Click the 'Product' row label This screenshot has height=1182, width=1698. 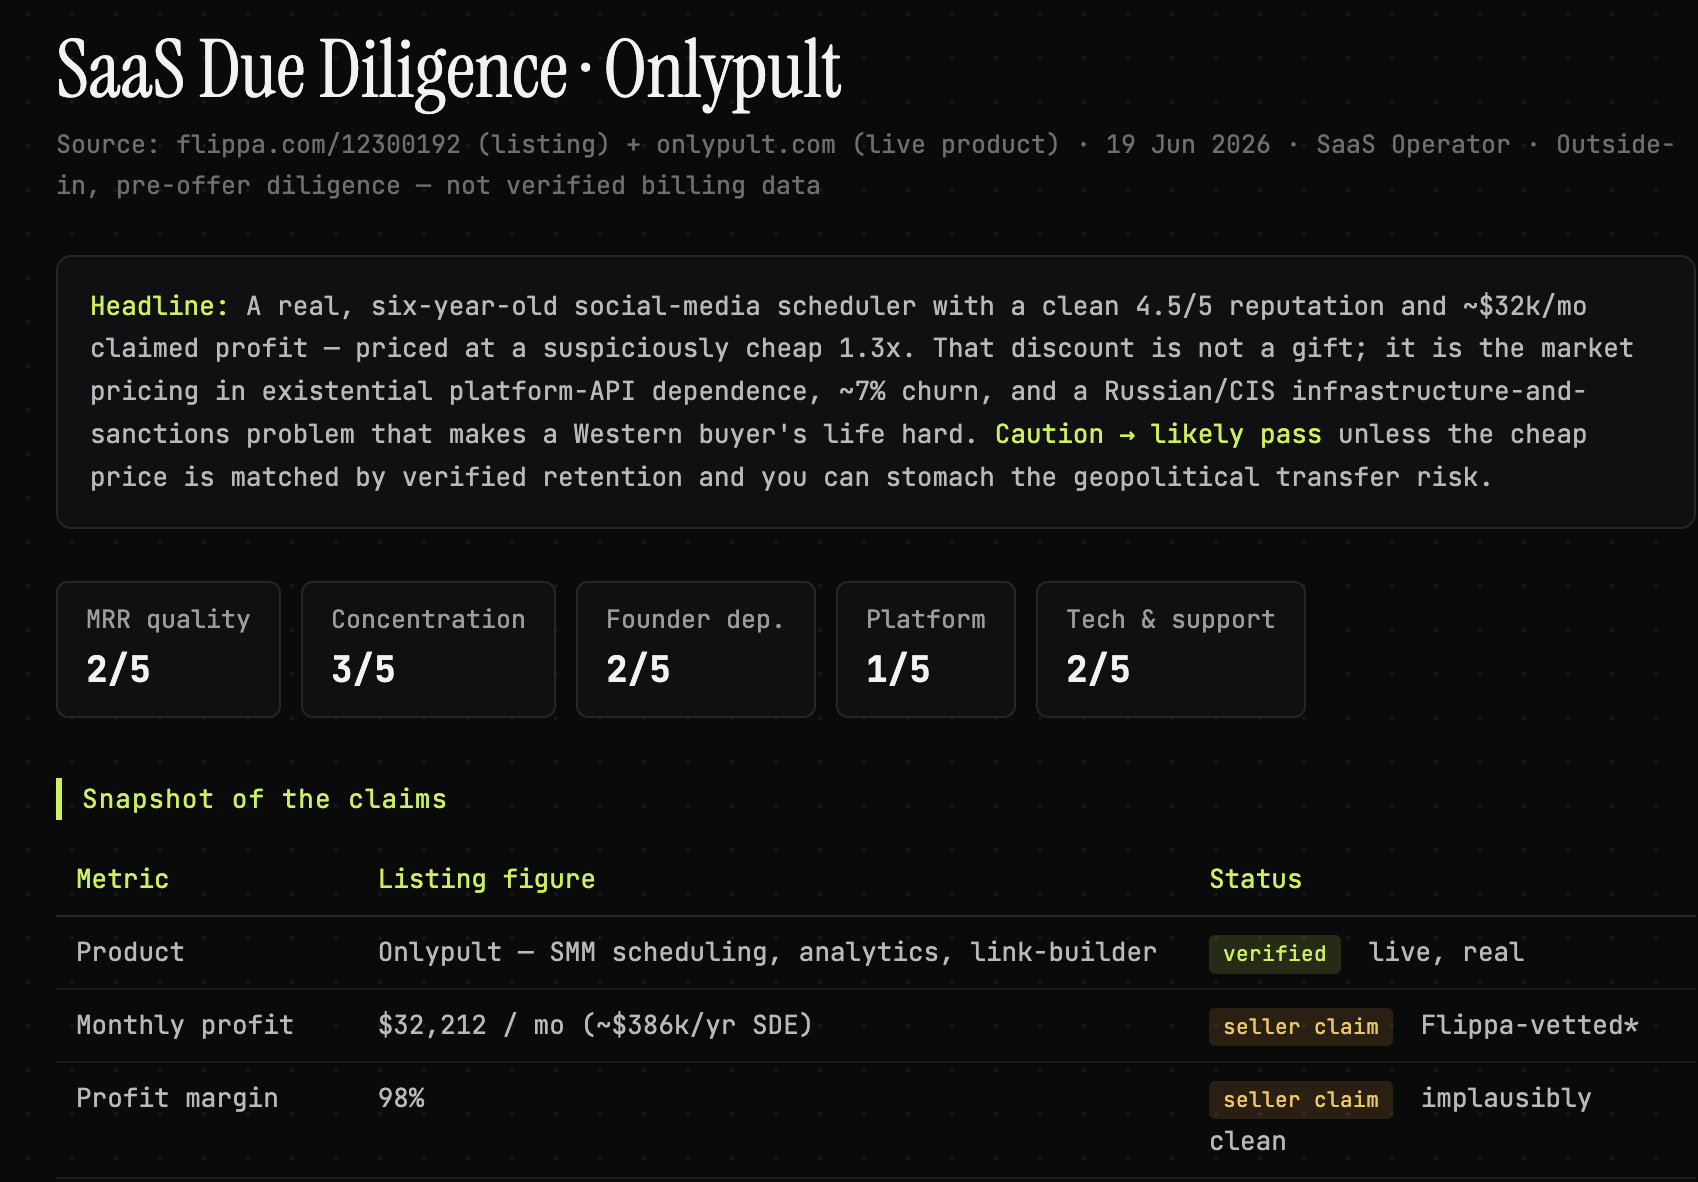[x=130, y=952]
